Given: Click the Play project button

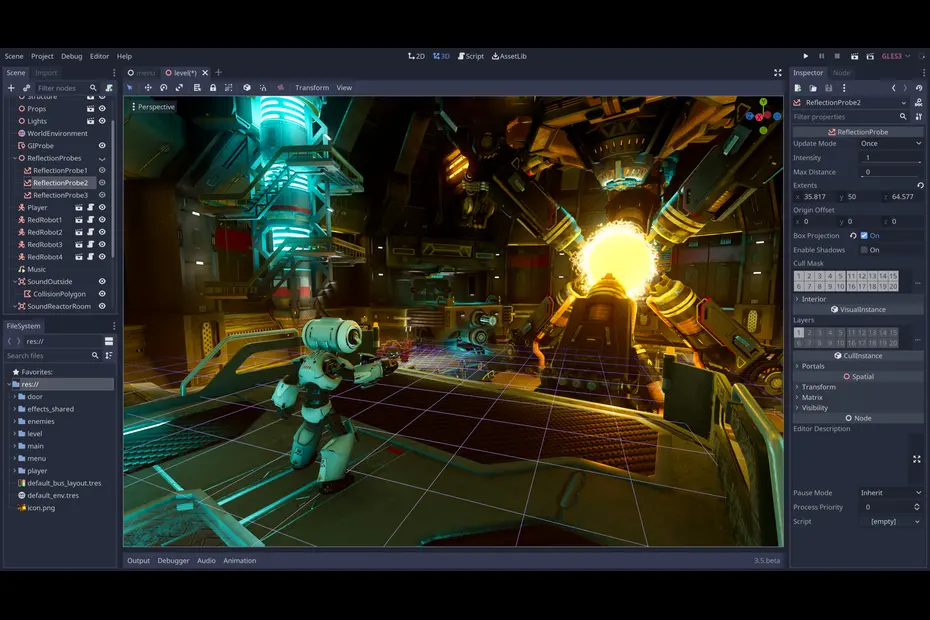Looking at the screenshot, I should pos(805,56).
